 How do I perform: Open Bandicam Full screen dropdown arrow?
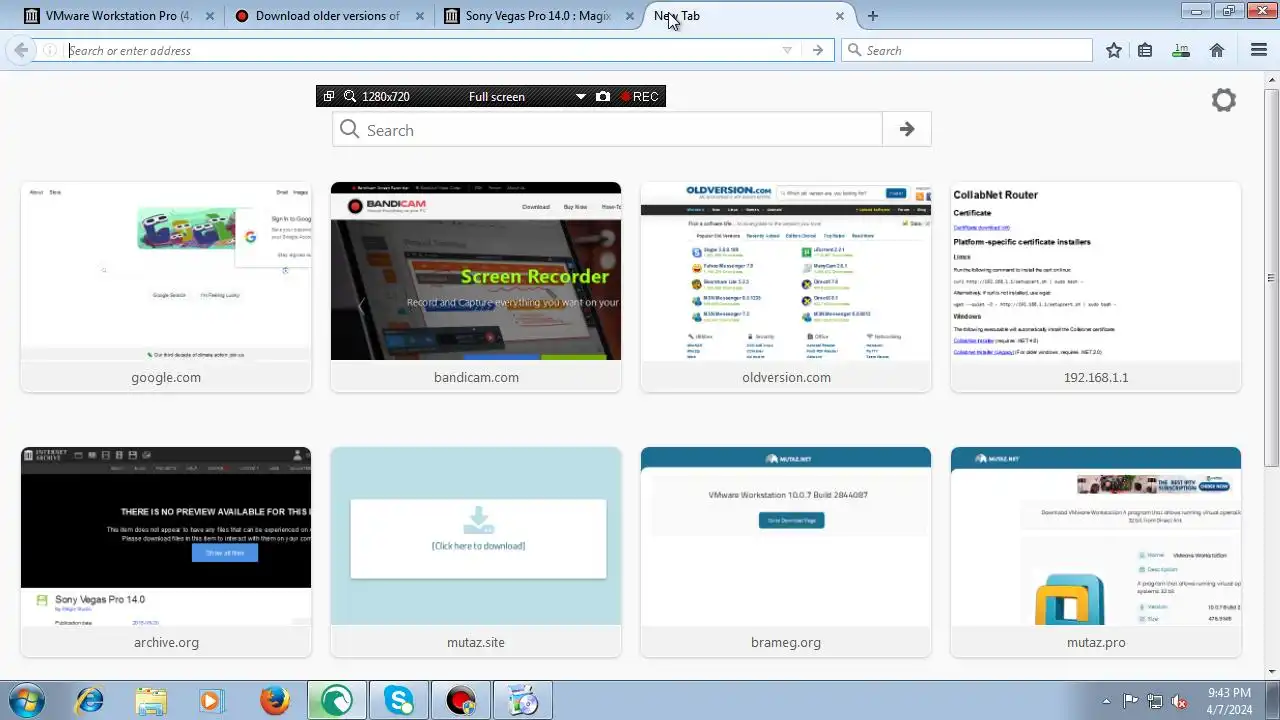(x=580, y=97)
